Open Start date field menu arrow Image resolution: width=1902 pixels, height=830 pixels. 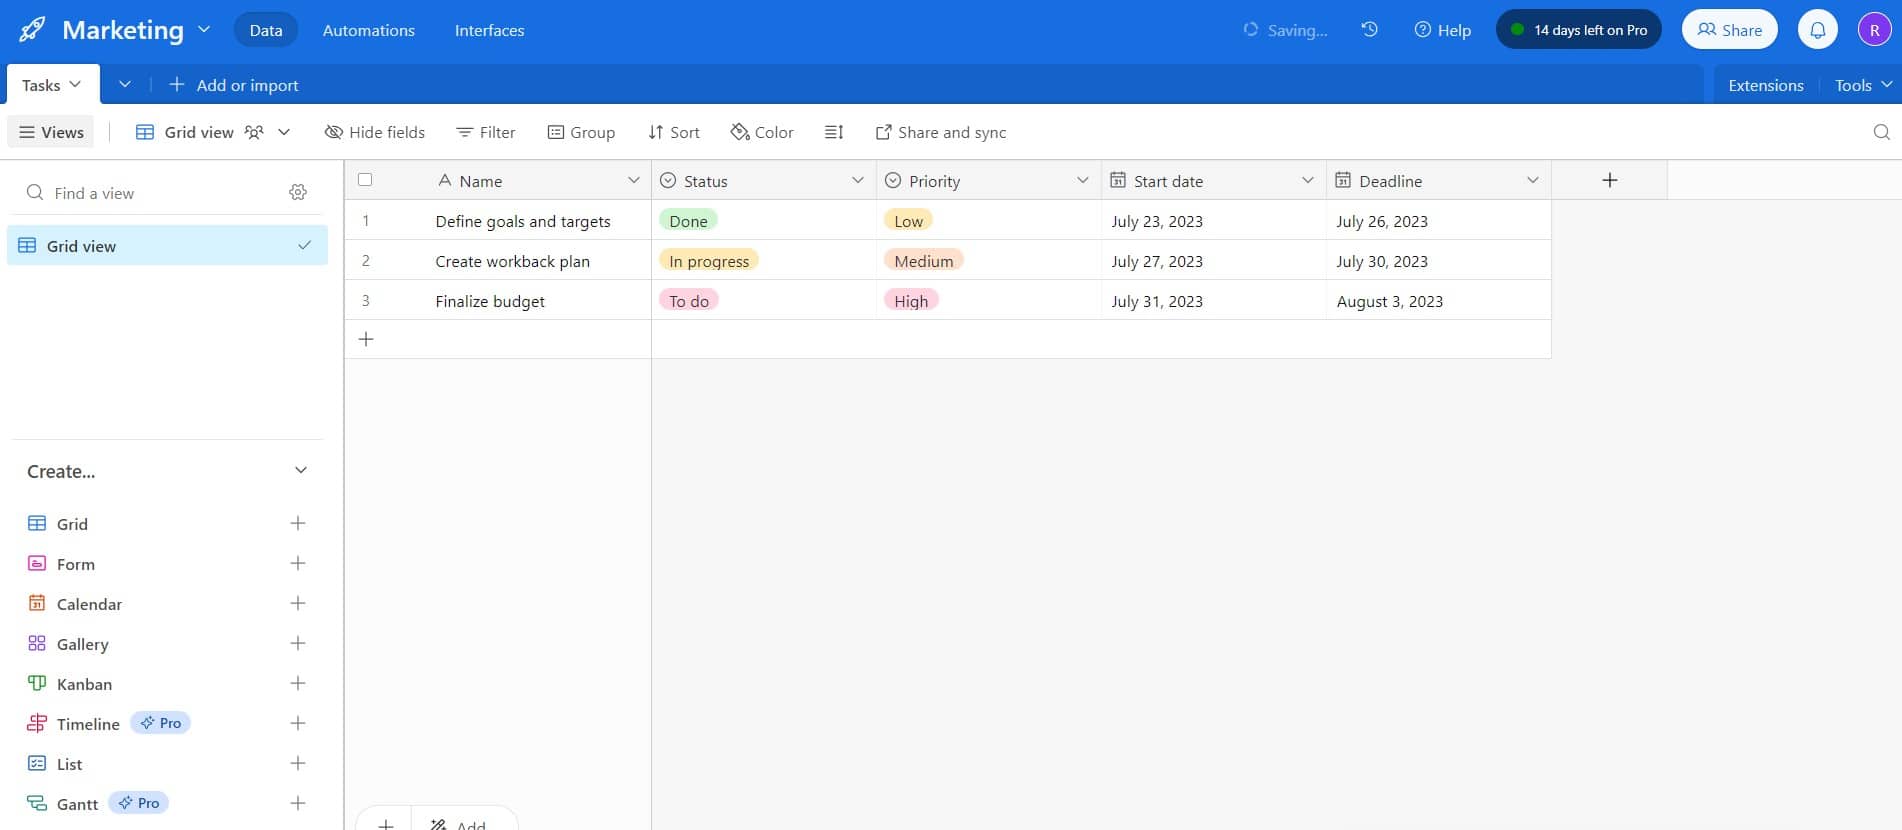(1307, 180)
